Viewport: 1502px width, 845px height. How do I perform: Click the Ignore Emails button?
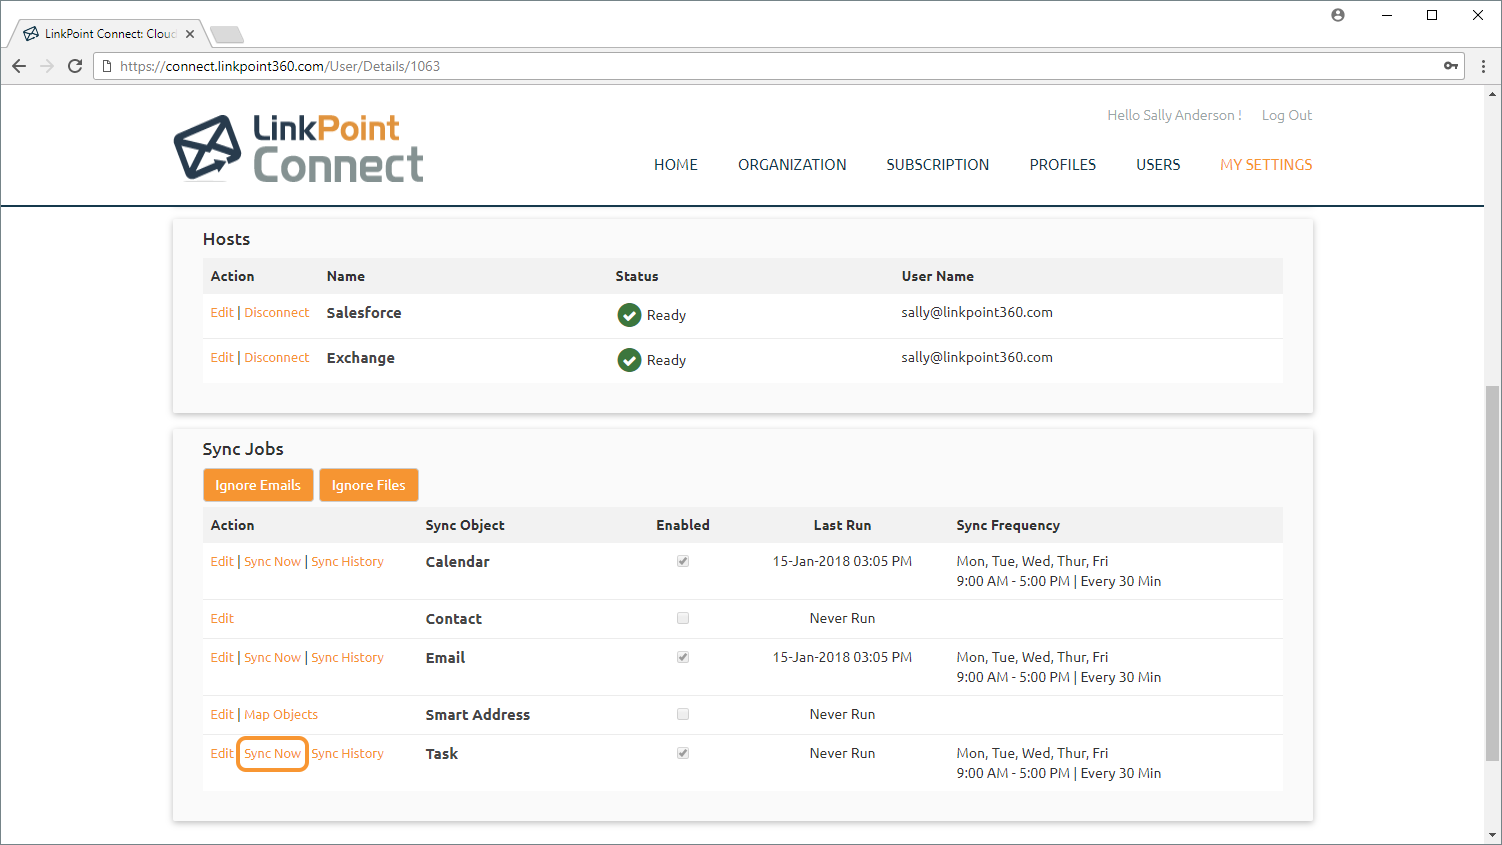click(258, 485)
